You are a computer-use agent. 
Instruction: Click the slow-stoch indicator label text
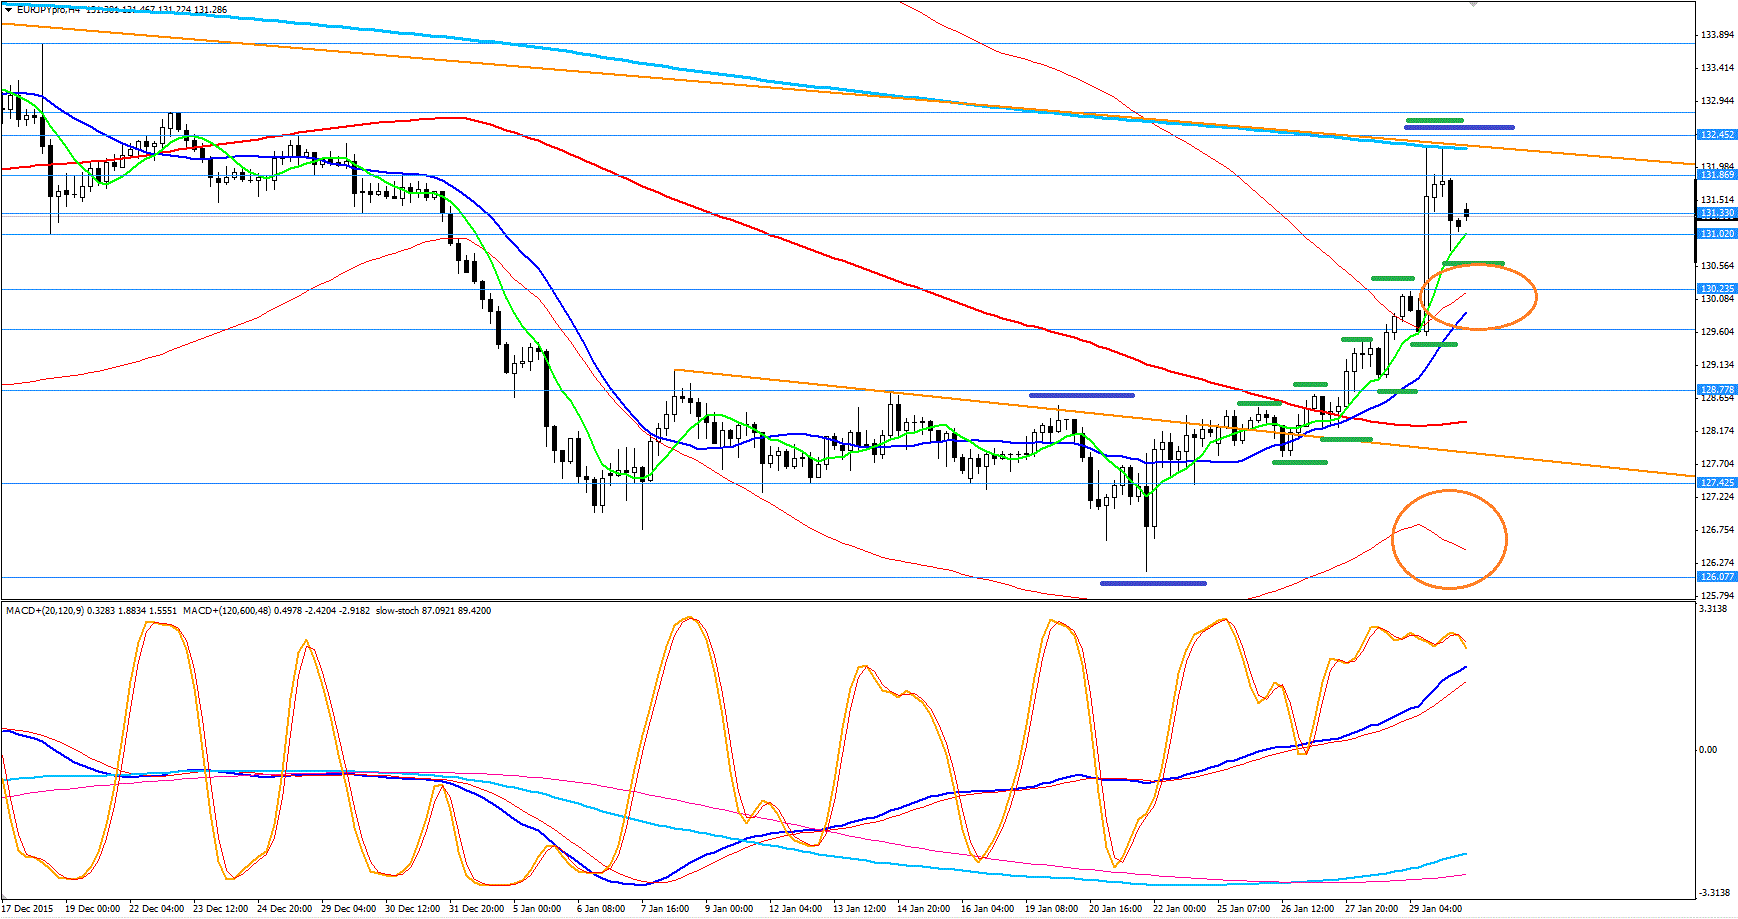397,610
